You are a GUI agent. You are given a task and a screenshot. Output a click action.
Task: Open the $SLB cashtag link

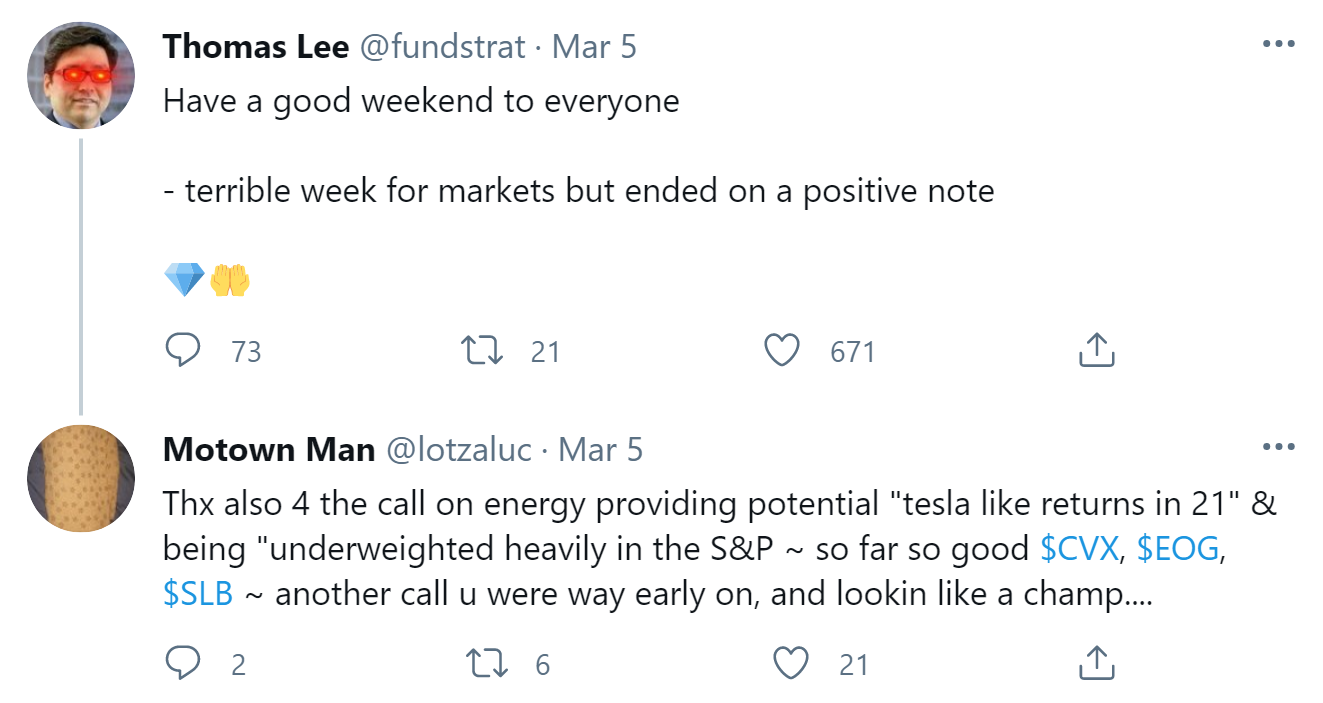[x=198, y=593]
